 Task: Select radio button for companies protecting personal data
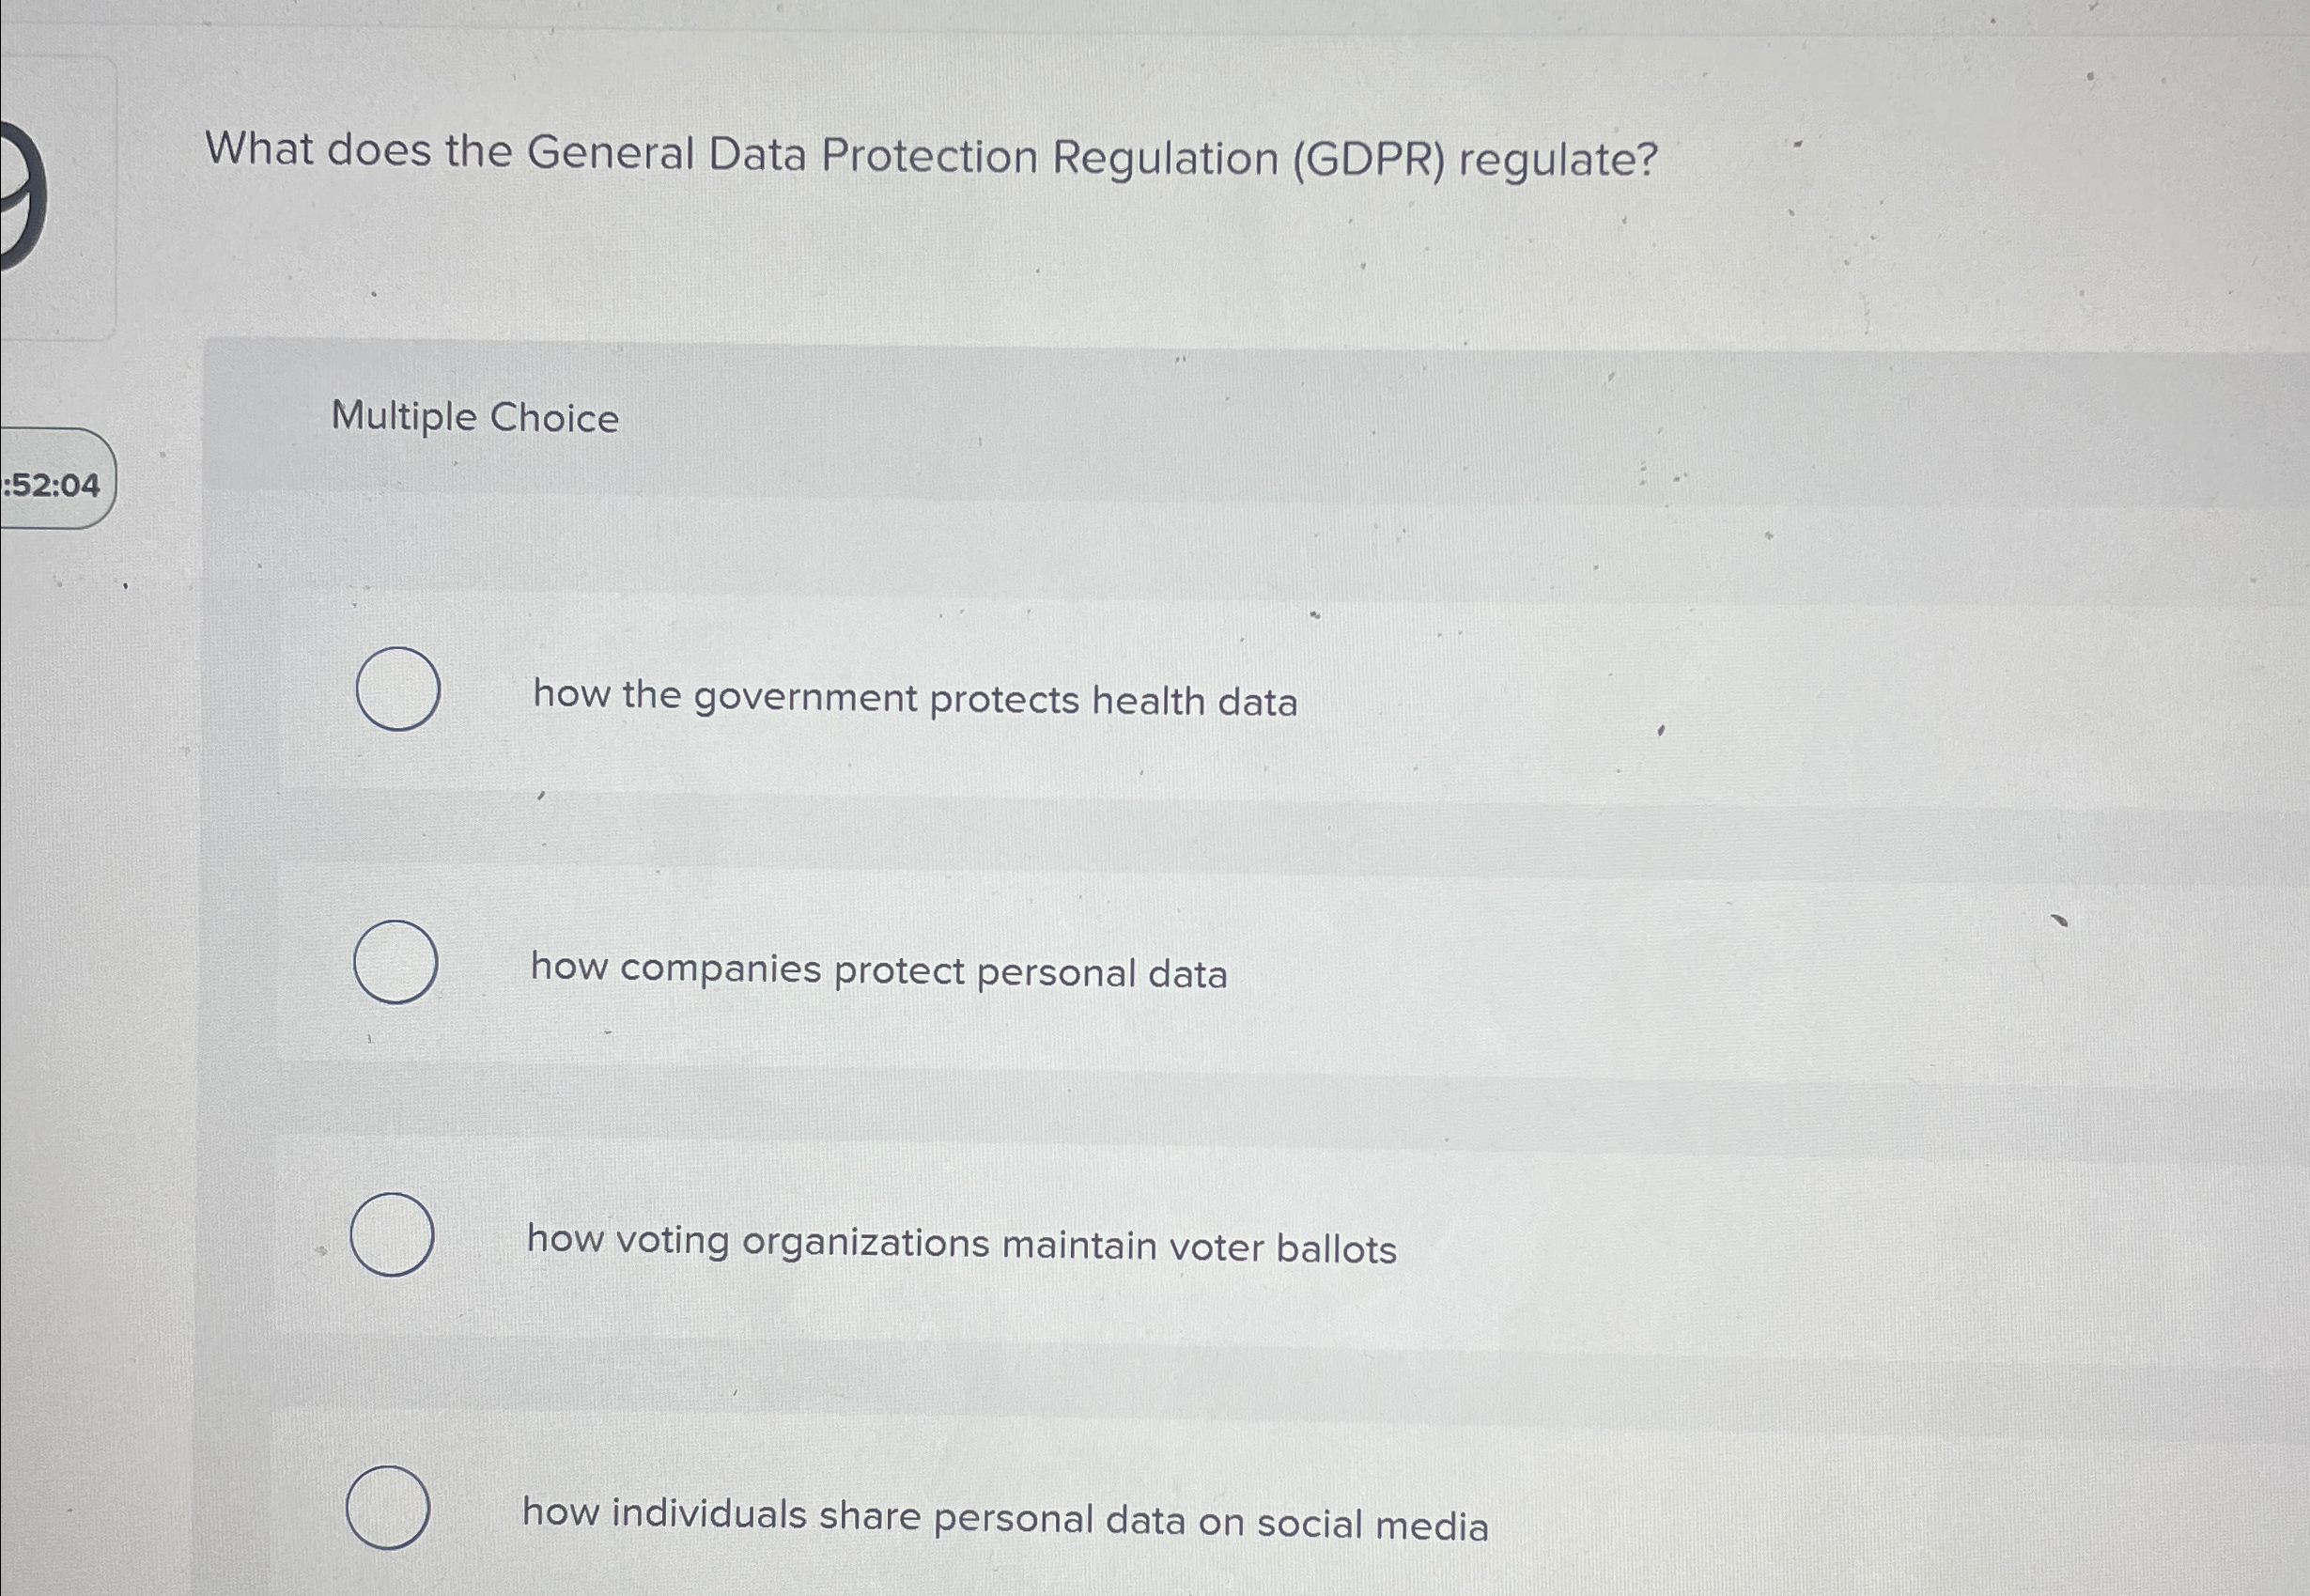tap(398, 965)
